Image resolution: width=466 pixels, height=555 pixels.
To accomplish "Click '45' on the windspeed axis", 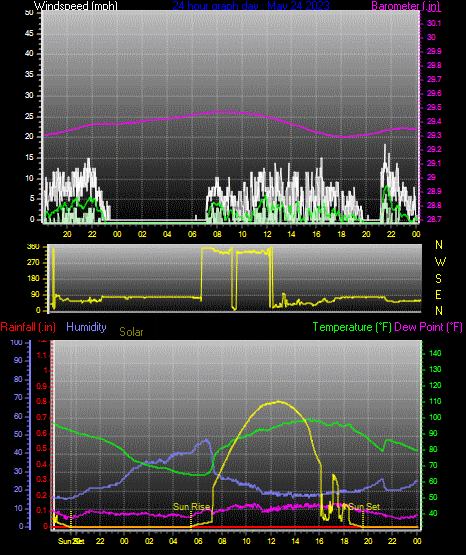I will [x=29, y=33].
